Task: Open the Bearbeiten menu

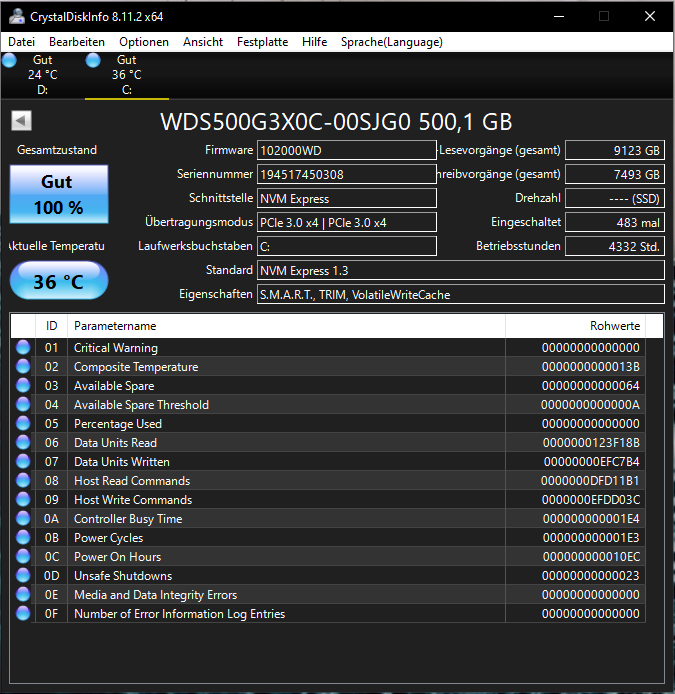Action: pos(77,42)
